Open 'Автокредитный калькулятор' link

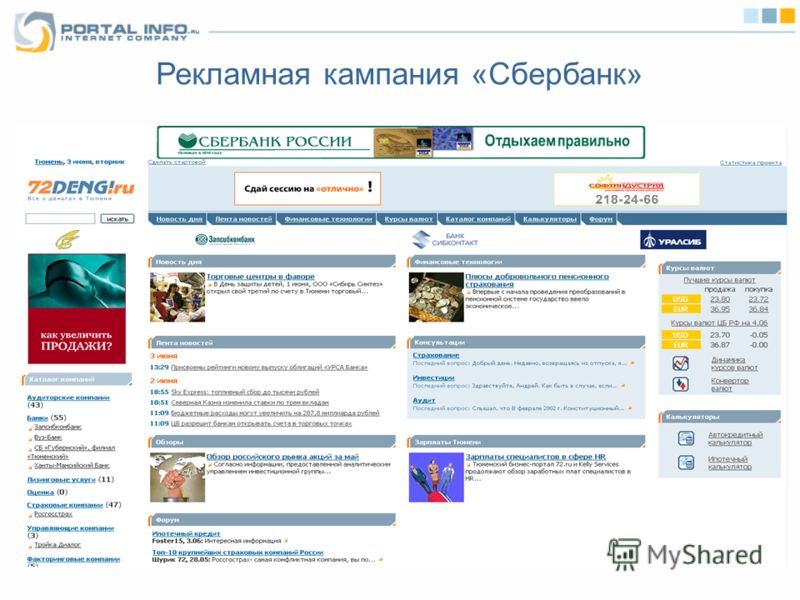coord(735,438)
